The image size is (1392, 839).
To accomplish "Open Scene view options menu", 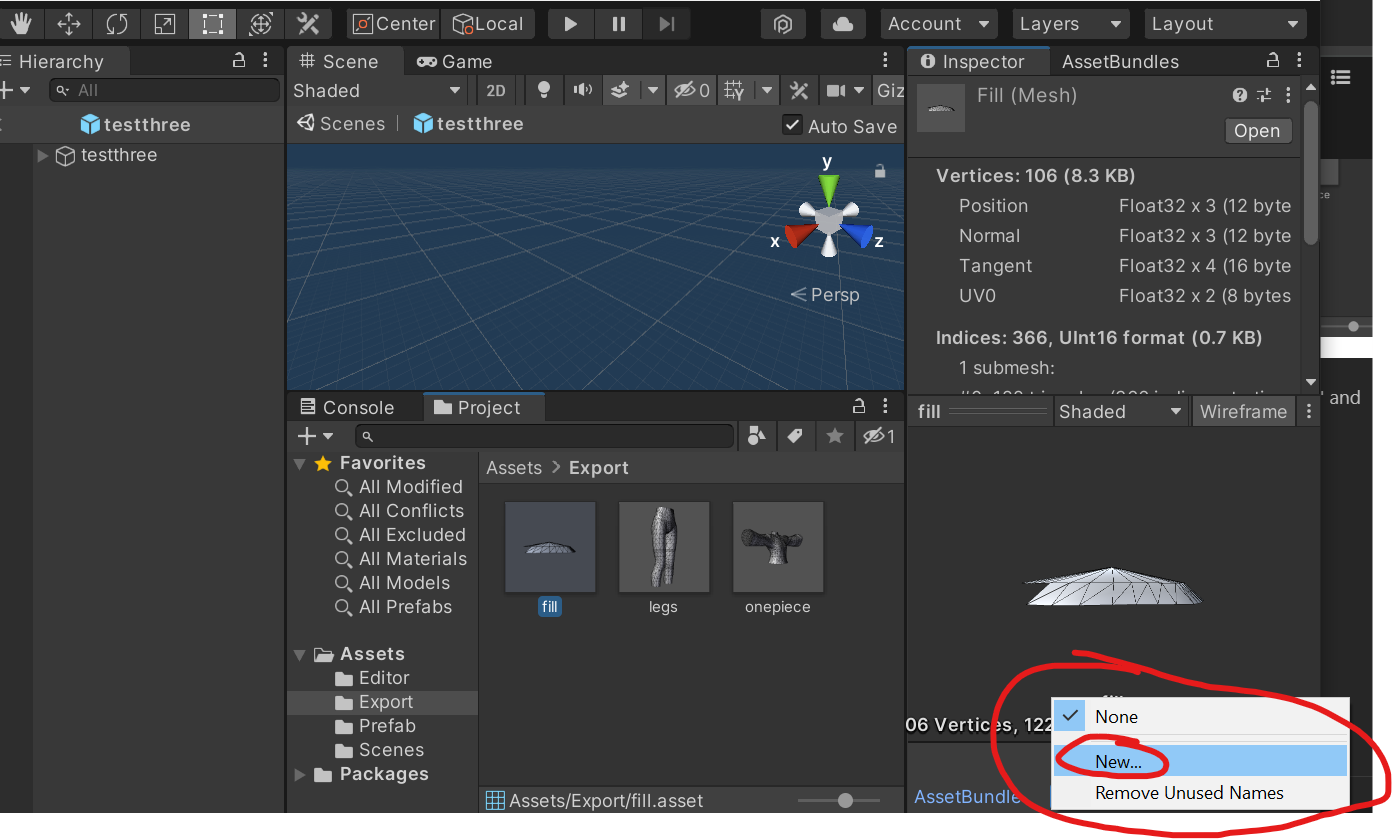I will [x=885, y=61].
